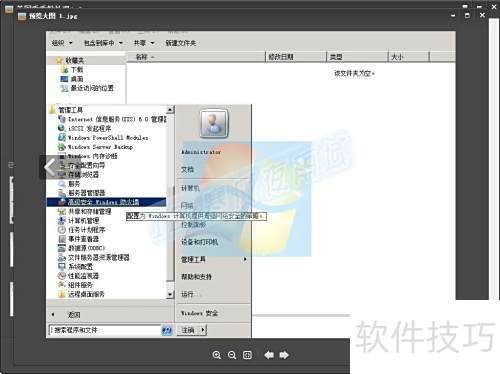Click the 服务器管理器 icon
Screen dimensions: 500x374
(62, 193)
